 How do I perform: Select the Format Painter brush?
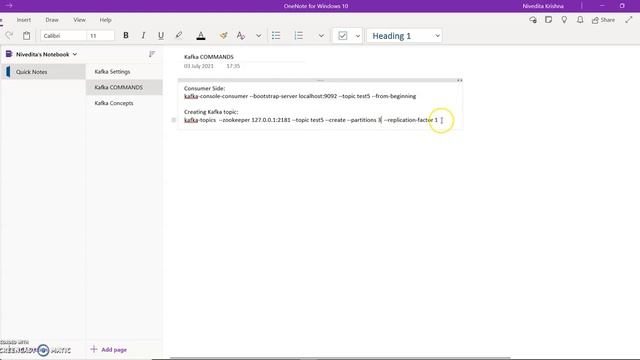[x=223, y=36]
